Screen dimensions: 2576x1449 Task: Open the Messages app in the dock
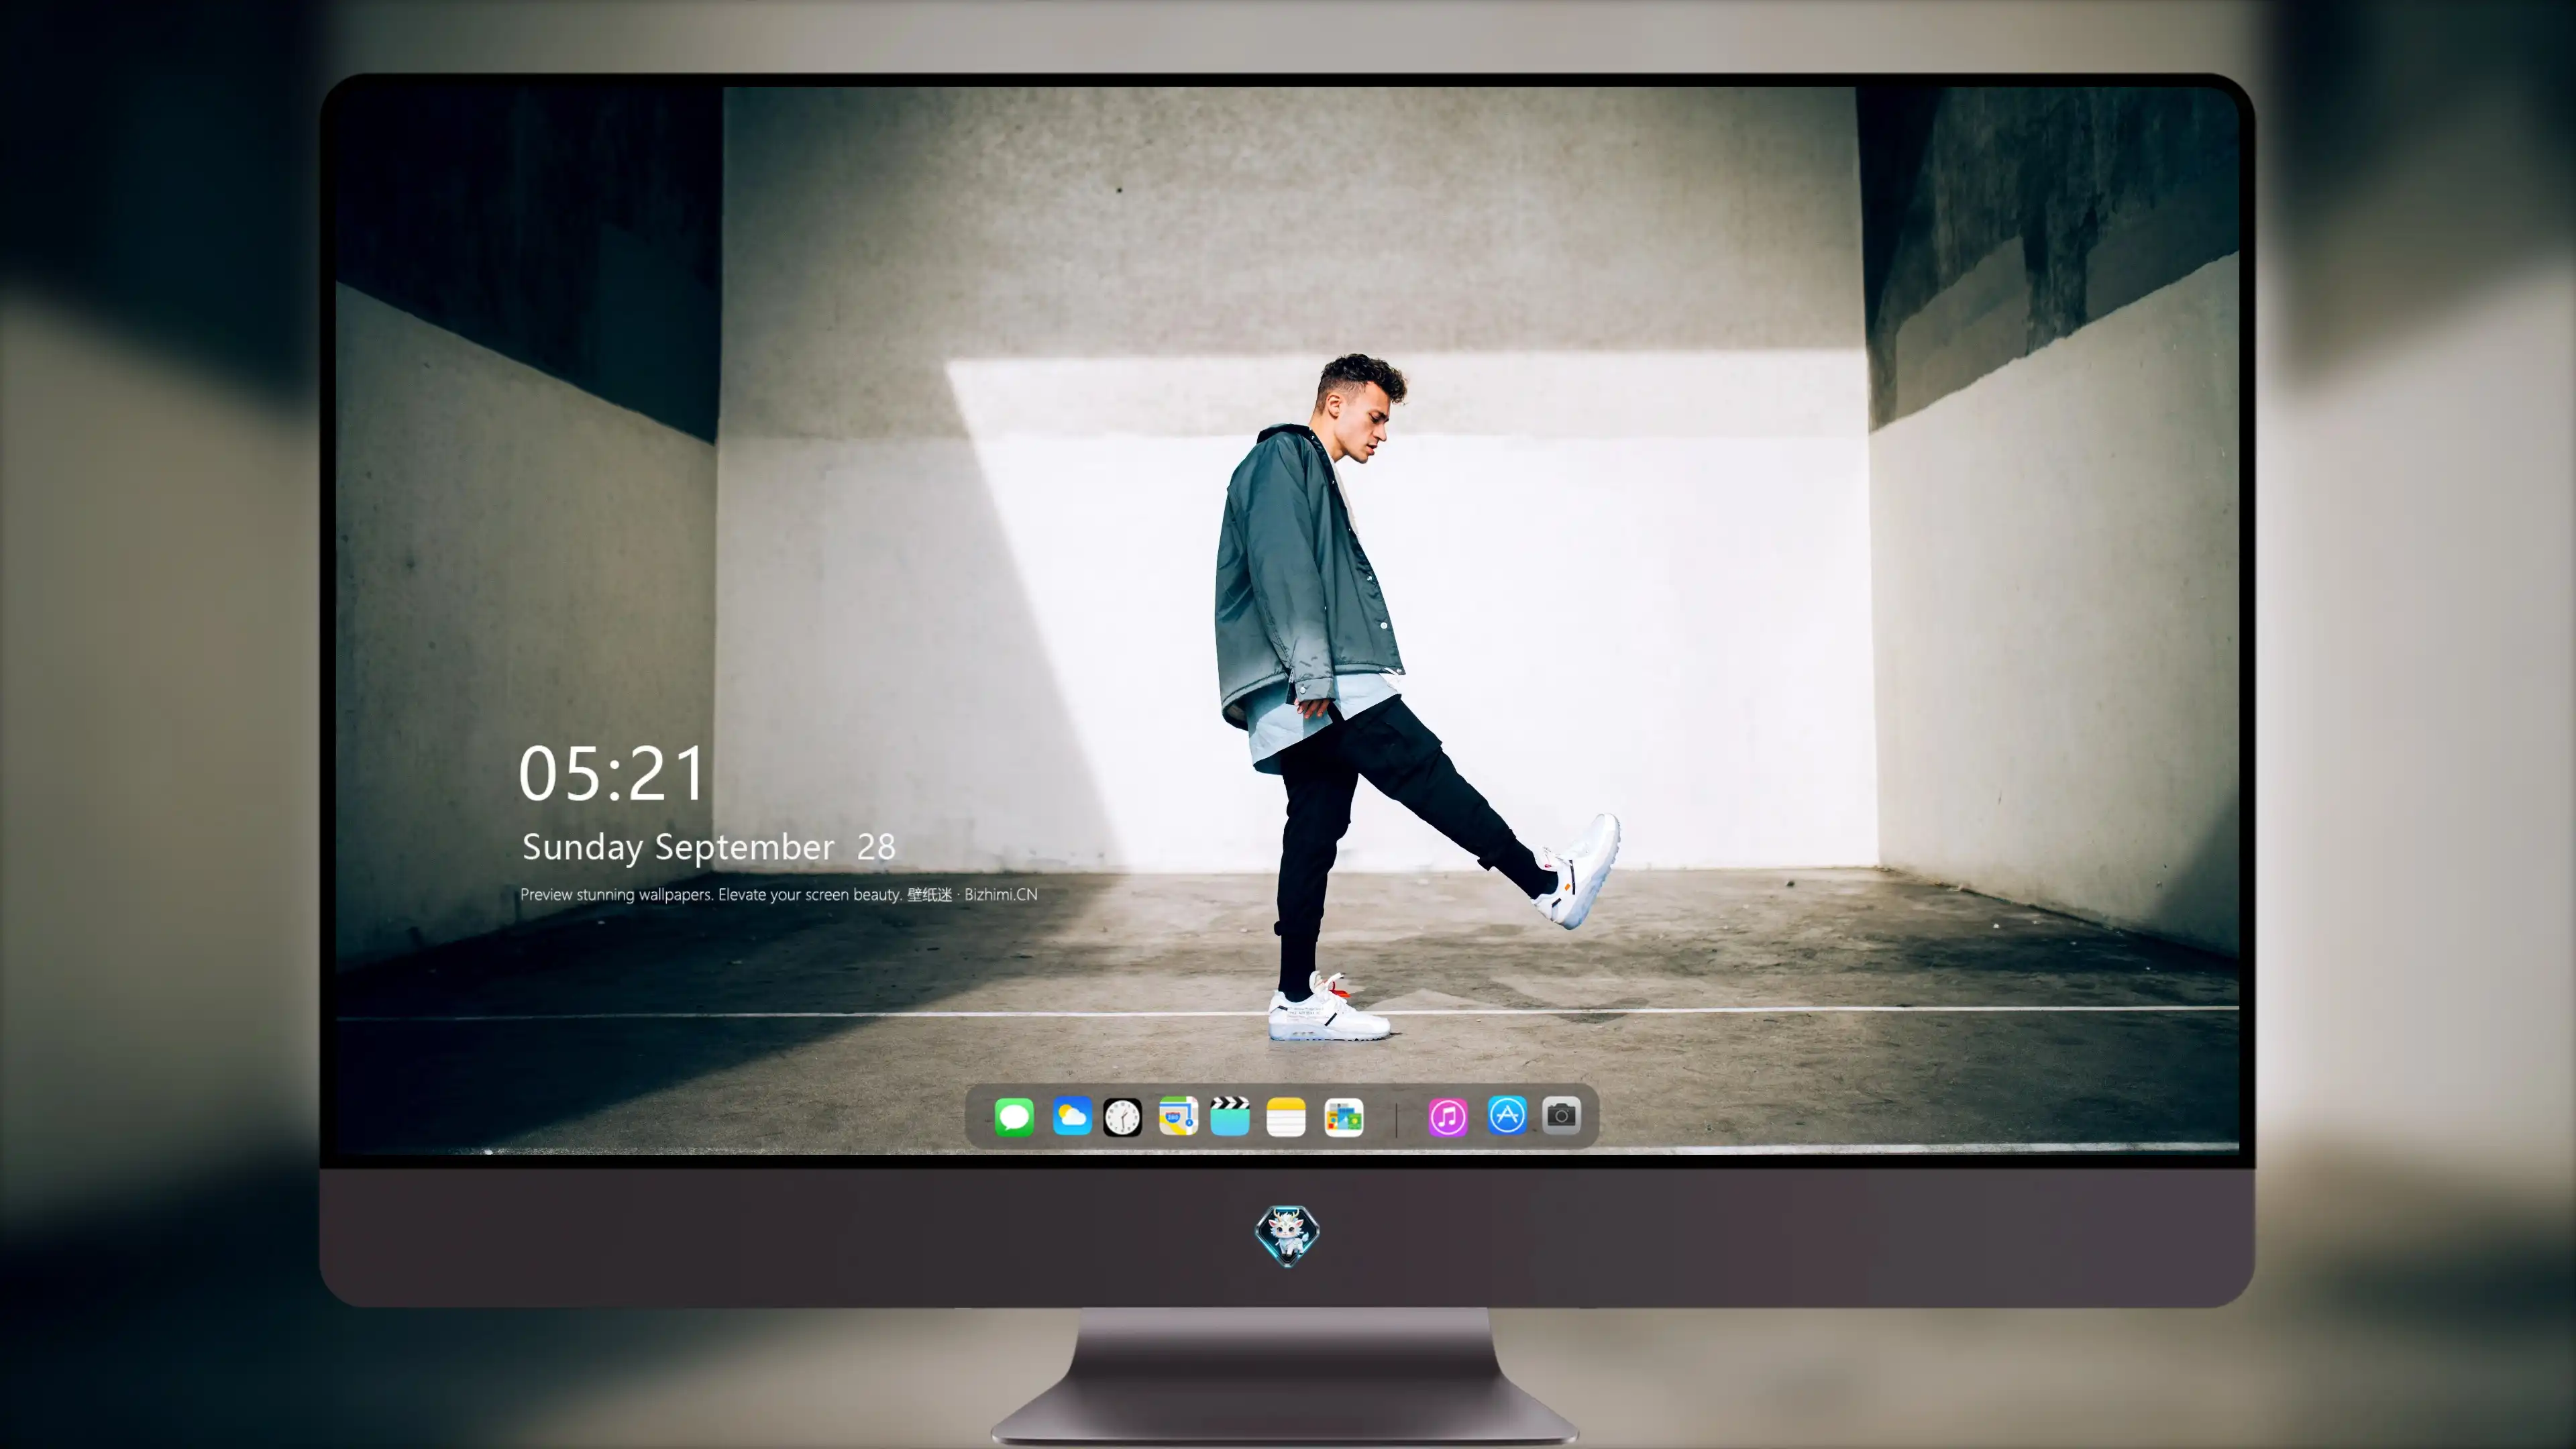tap(1014, 1117)
